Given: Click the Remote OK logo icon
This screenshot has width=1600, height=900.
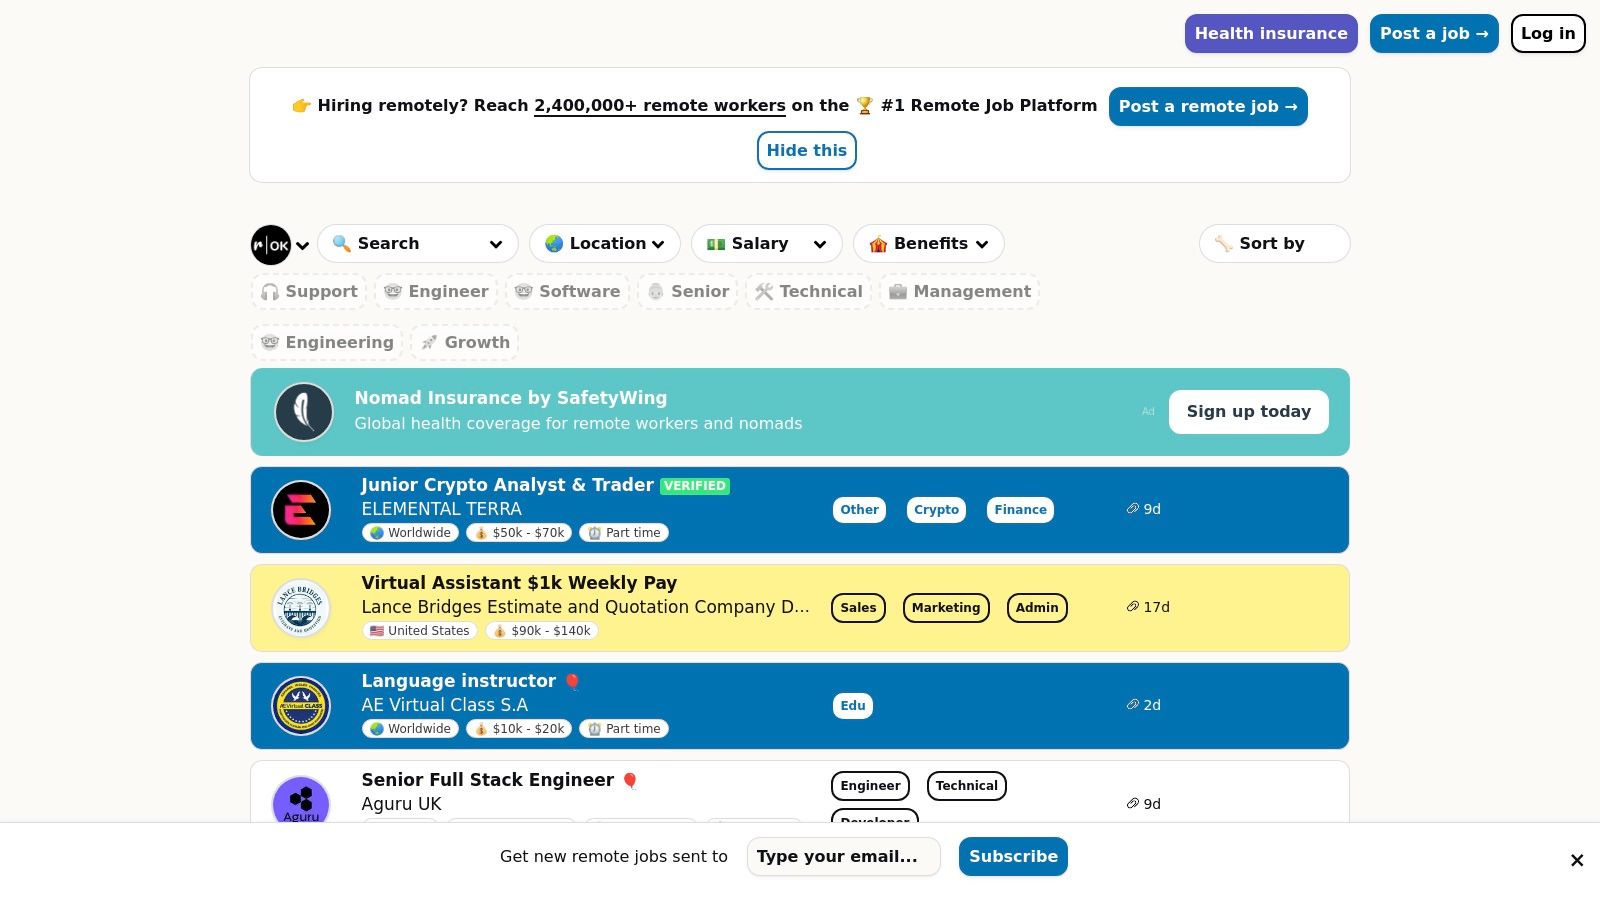Looking at the screenshot, I should click(270, 245).
